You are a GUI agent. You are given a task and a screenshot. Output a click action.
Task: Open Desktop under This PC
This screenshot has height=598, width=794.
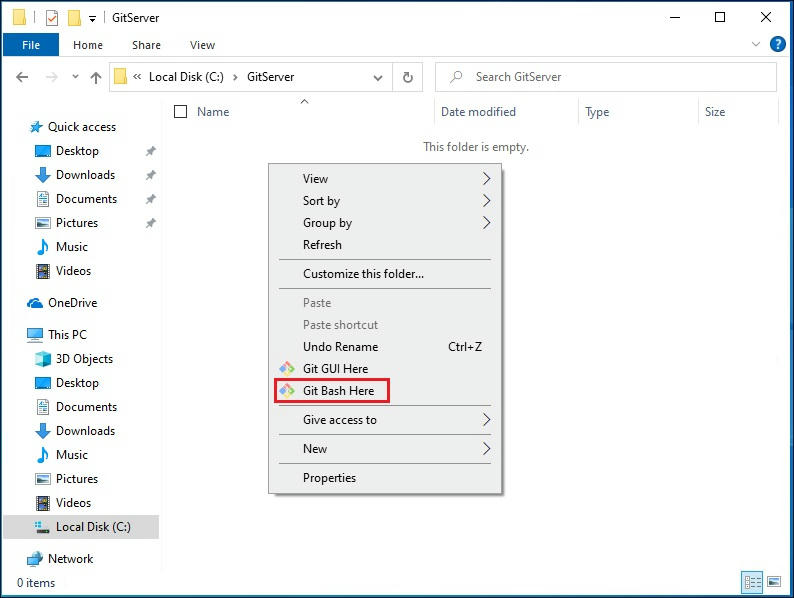pos(77,383)
